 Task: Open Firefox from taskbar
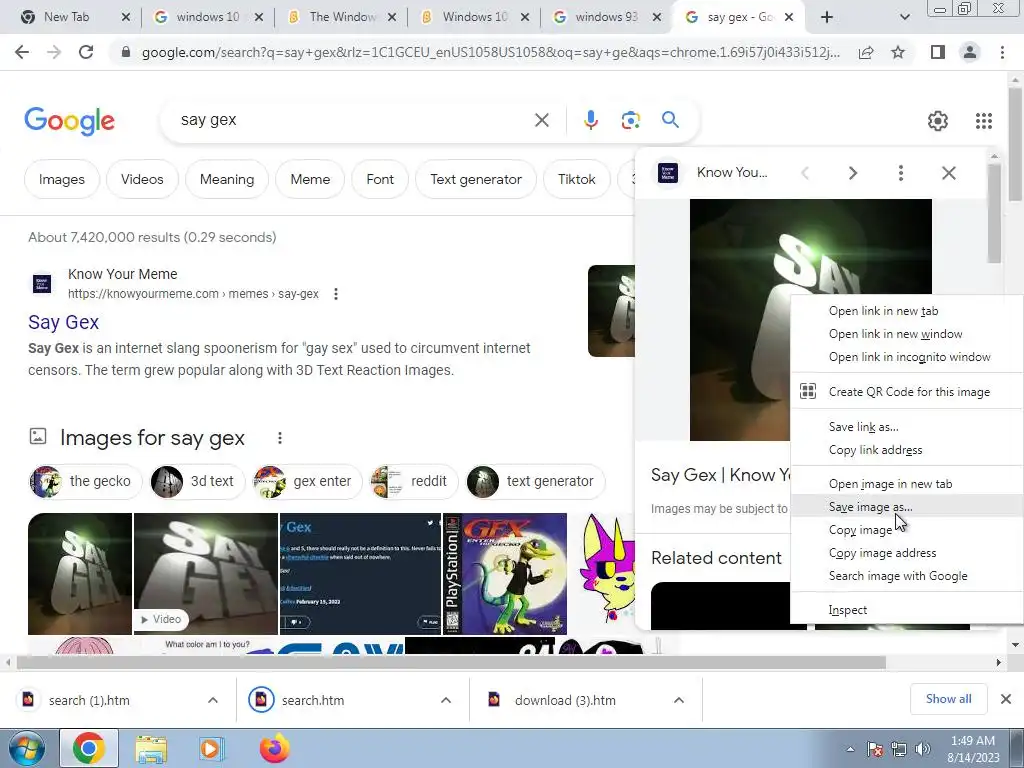pos(274,749)
